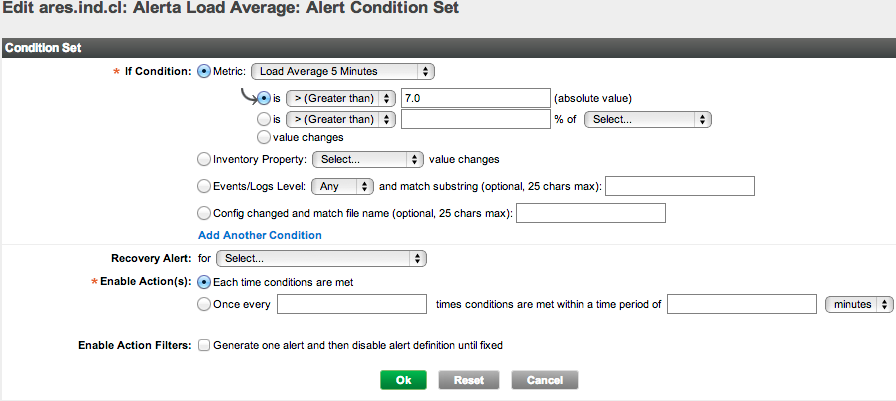
Task: Open the percentage row Greater than dropdown
Action: pos(341,119)
